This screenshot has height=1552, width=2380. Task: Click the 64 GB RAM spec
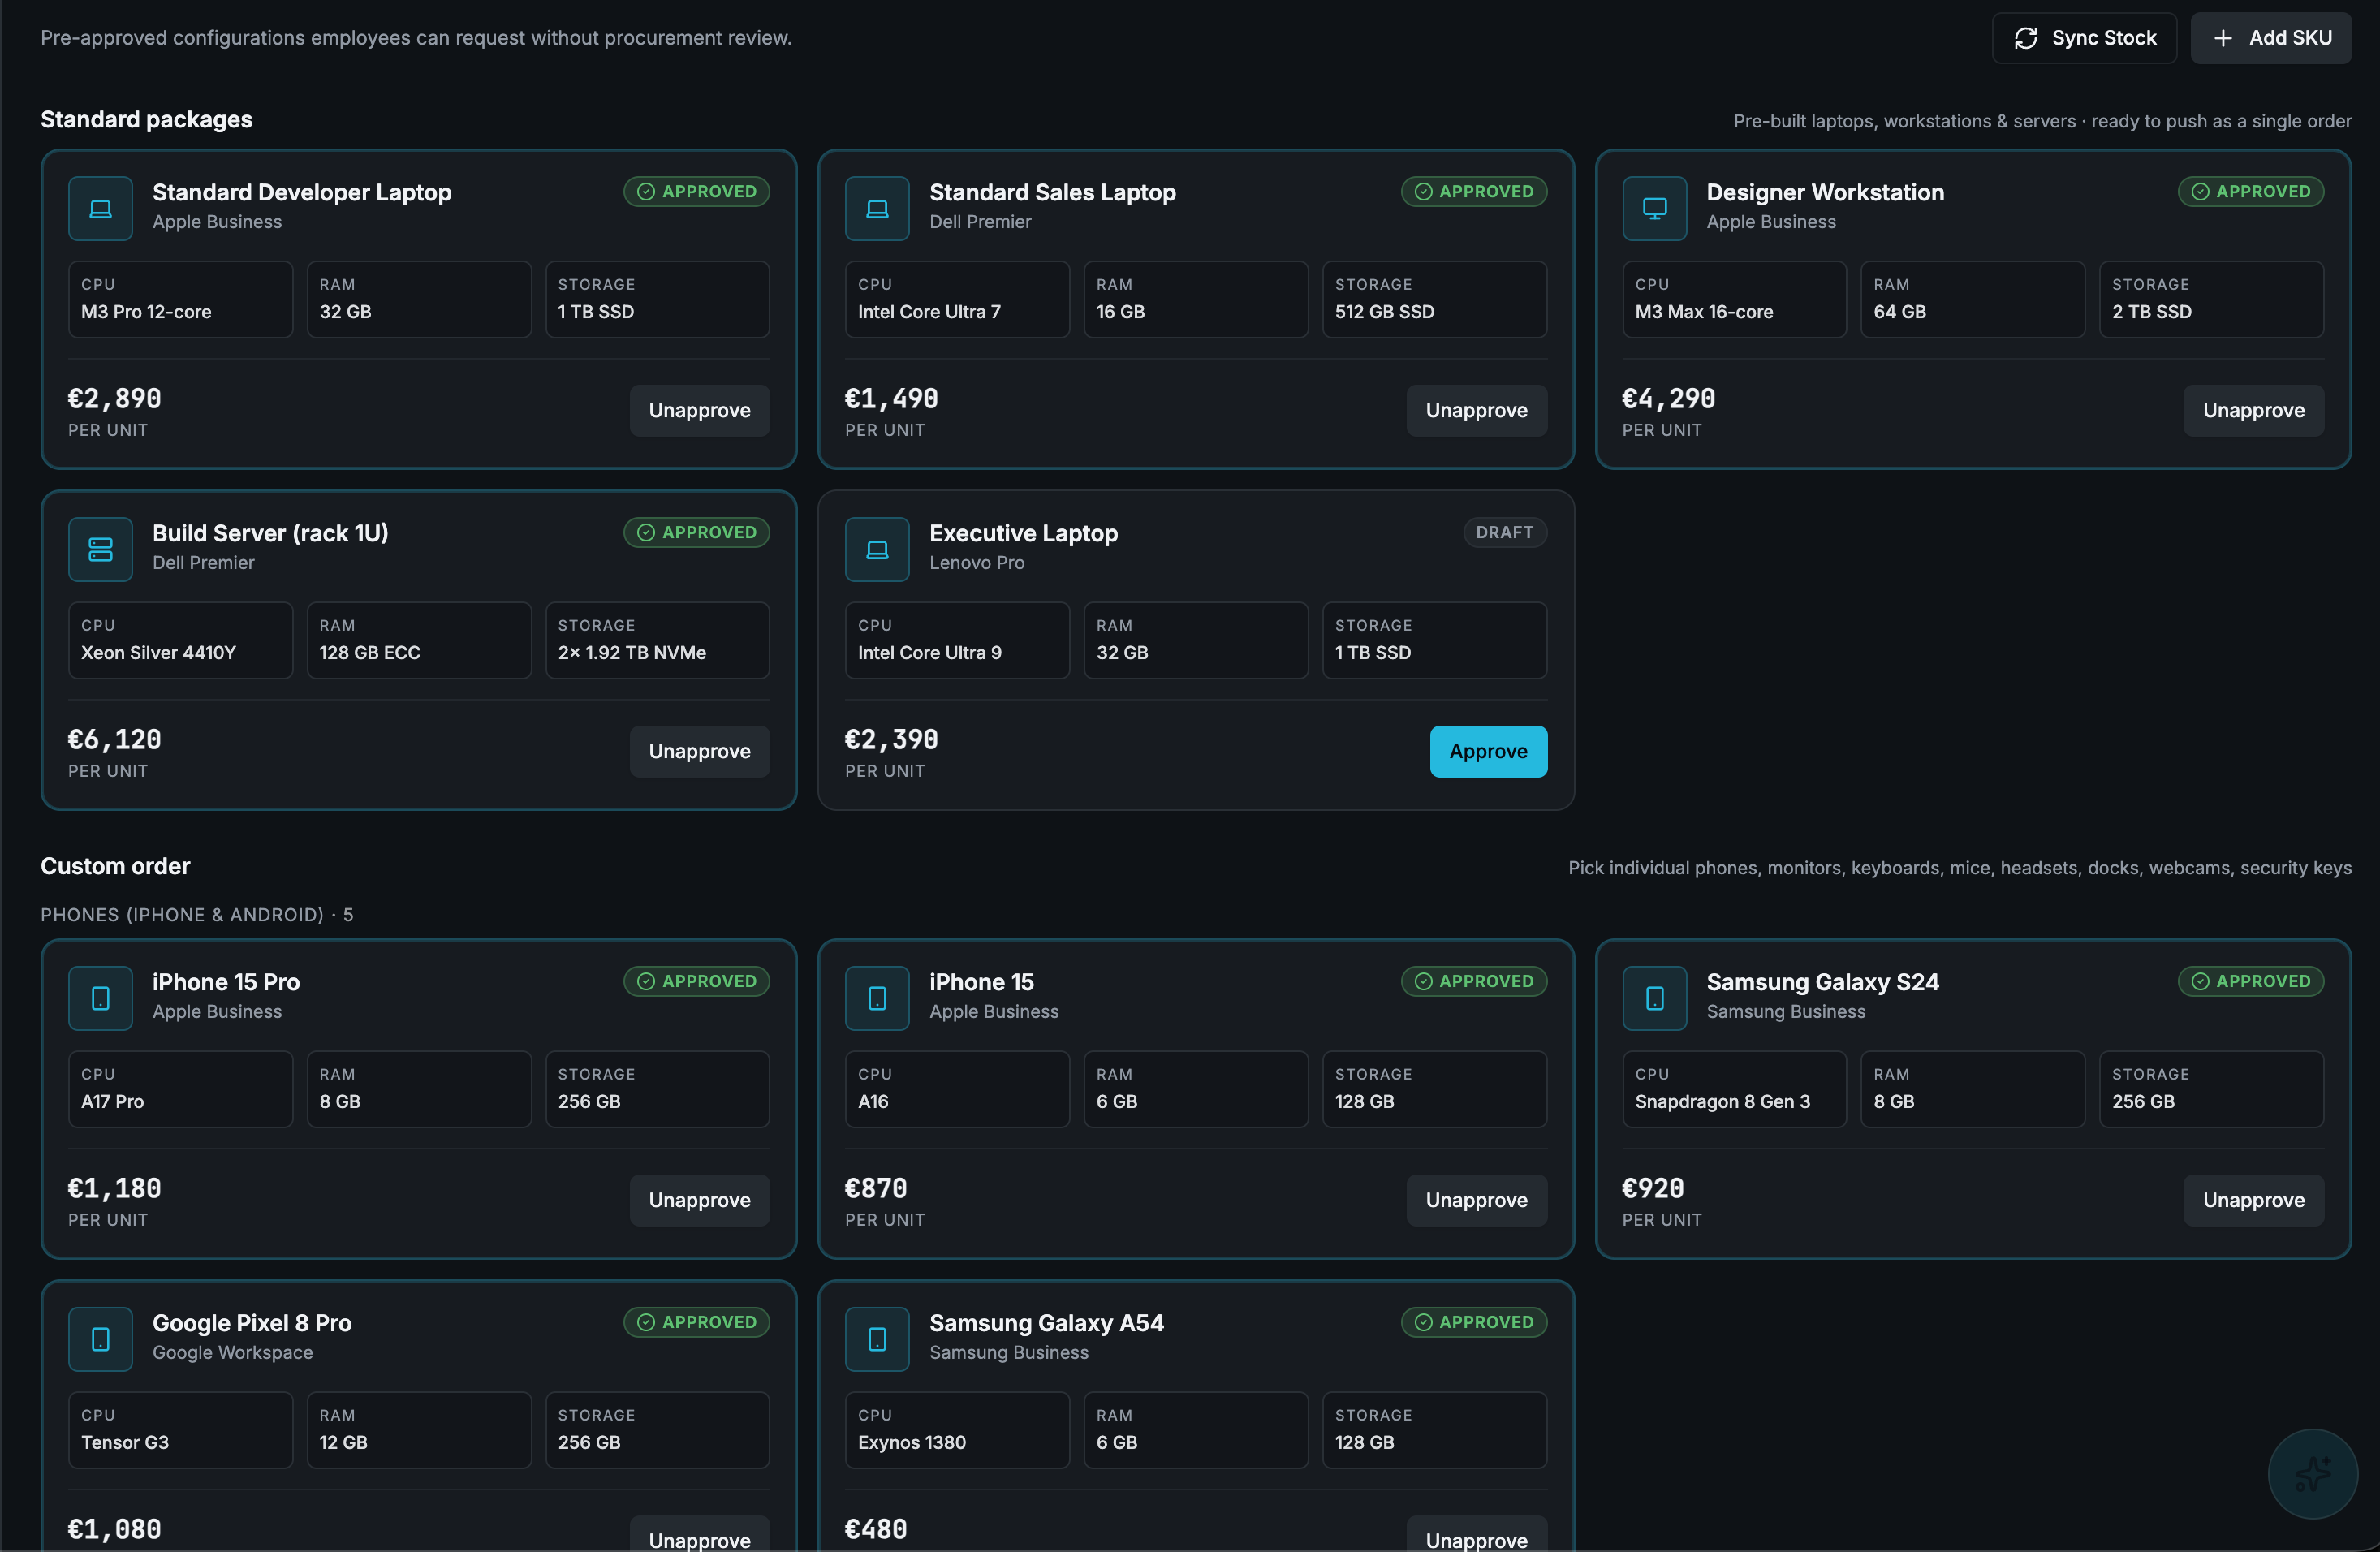(1972, 299)
